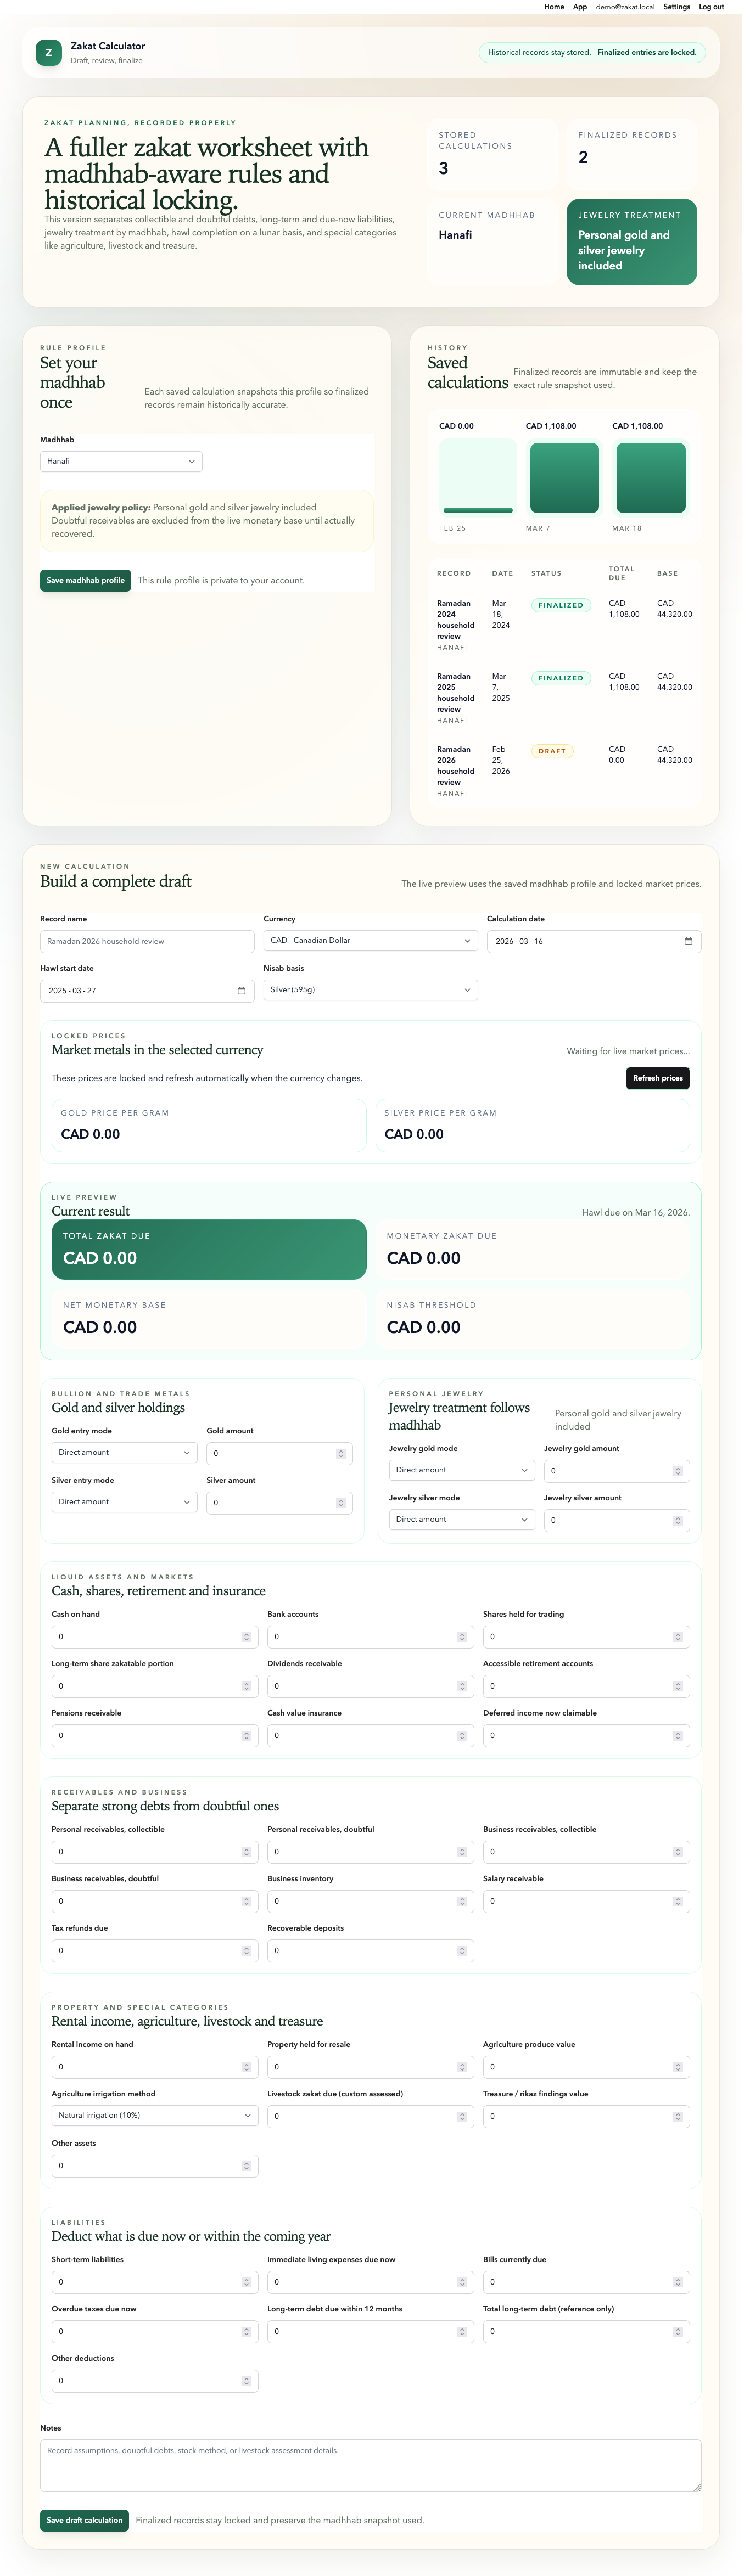Click the Save madhhab profile button
The width and height of the screenshot is (750, 2576).
point(85,580)
